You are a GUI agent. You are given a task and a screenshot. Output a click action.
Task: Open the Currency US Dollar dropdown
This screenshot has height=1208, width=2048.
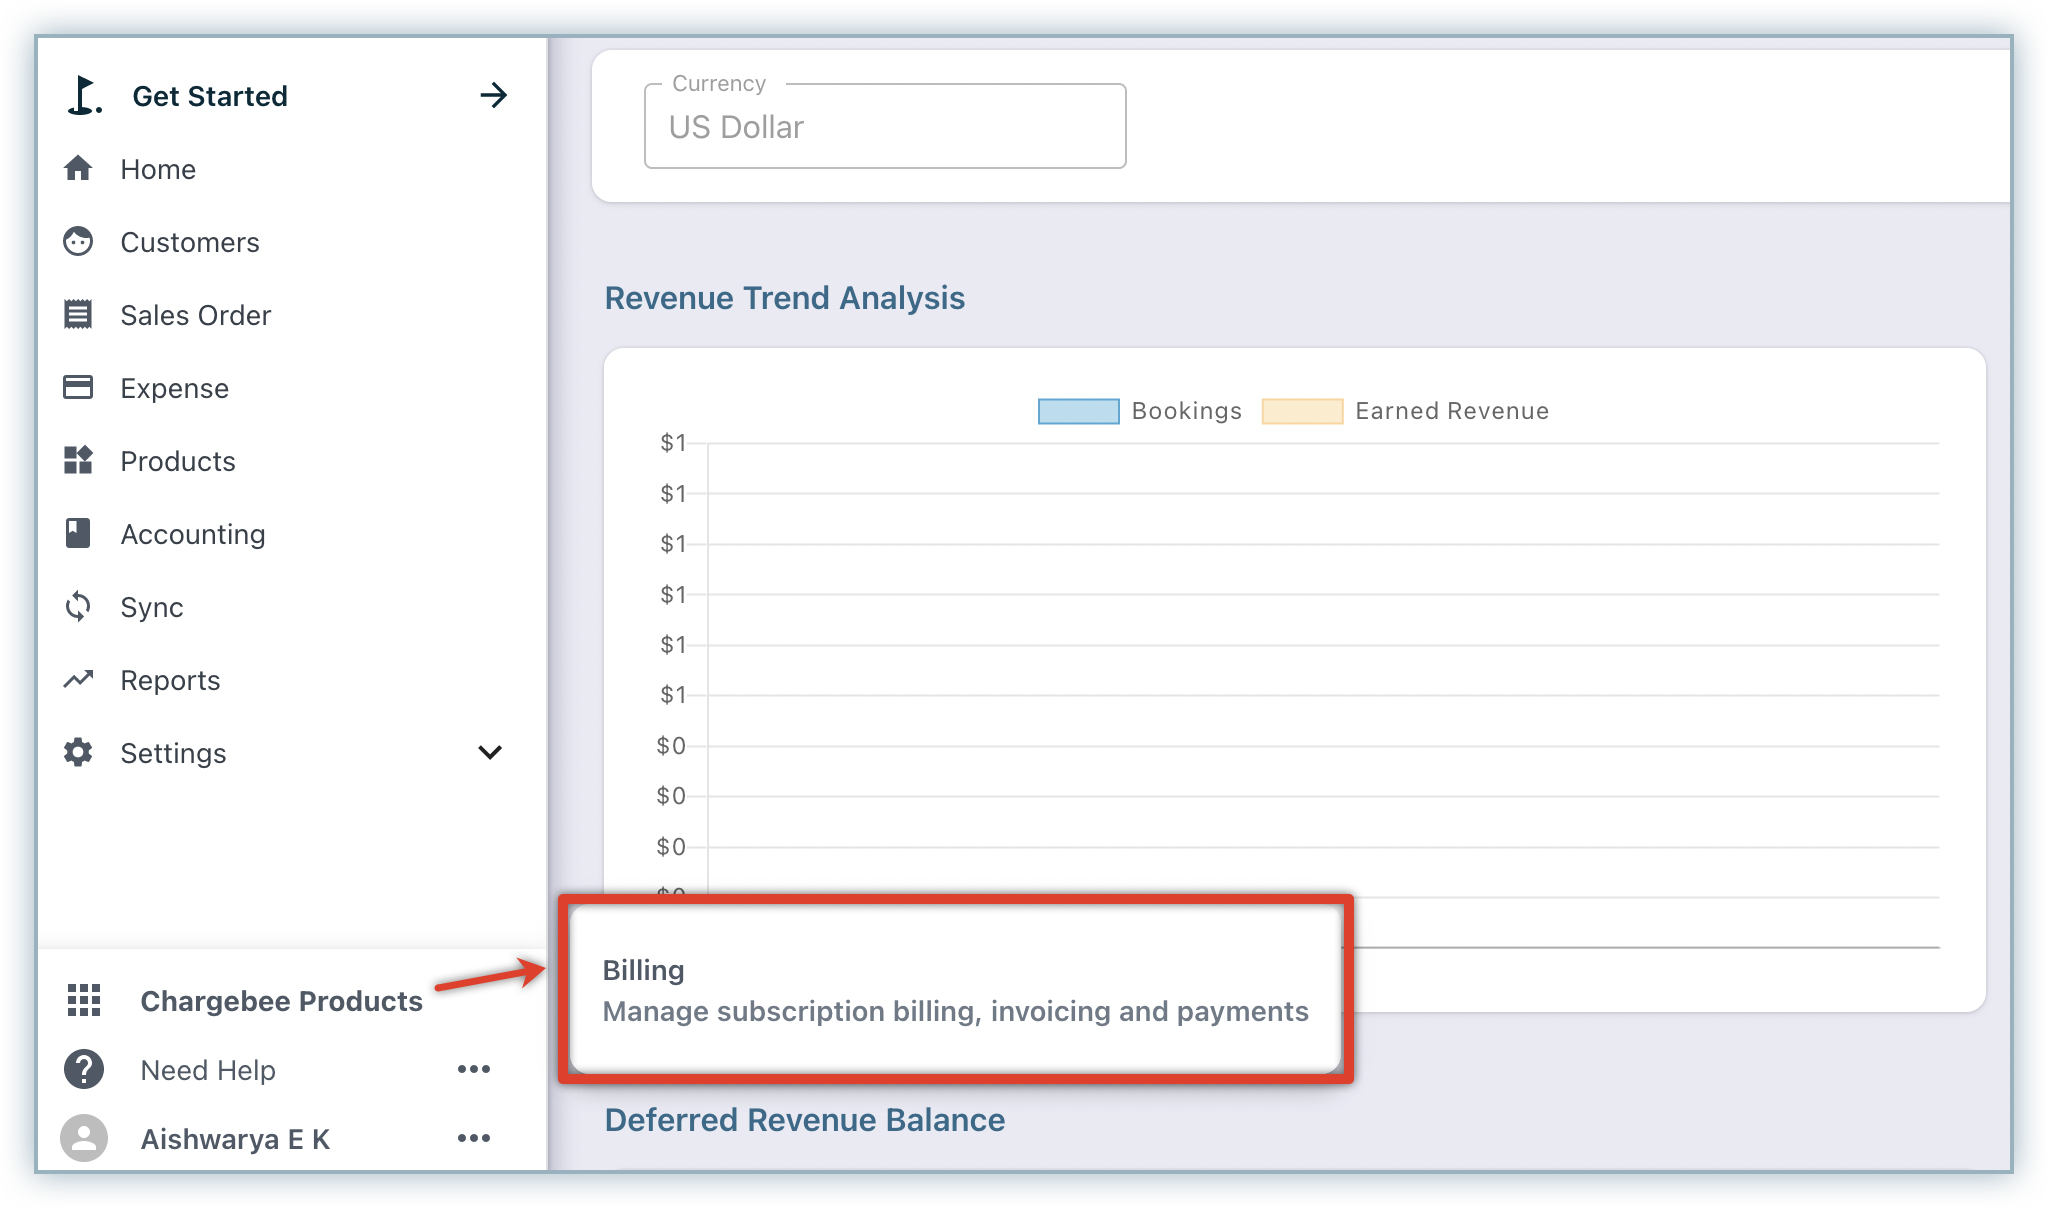[885, 127]
